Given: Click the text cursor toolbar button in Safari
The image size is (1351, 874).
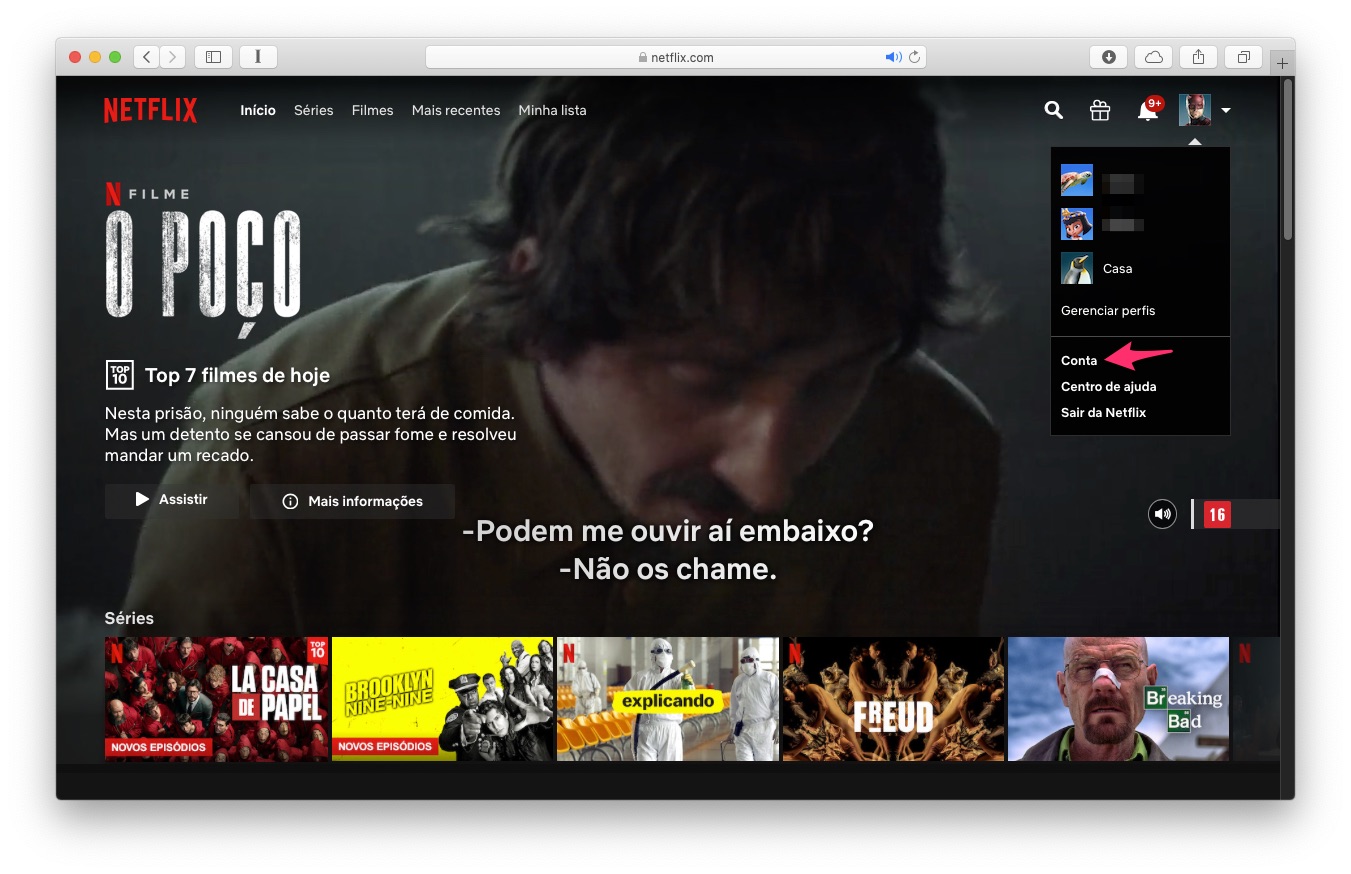Looking at the screenshot, I should 258,57.
